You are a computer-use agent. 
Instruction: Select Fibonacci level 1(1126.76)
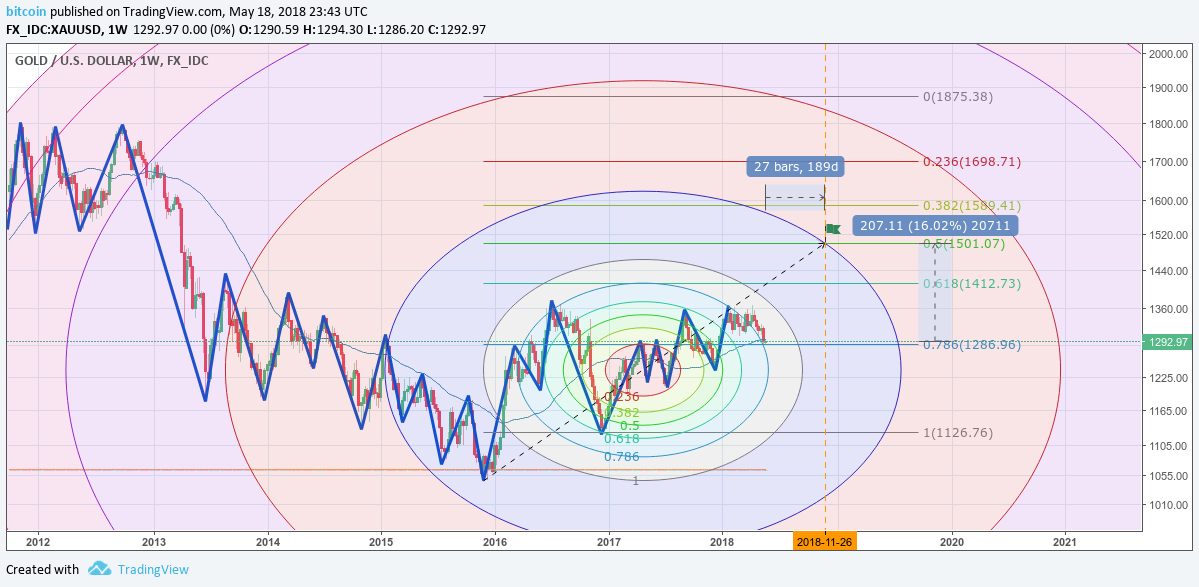pyautogui.click(x=957, y=433)
